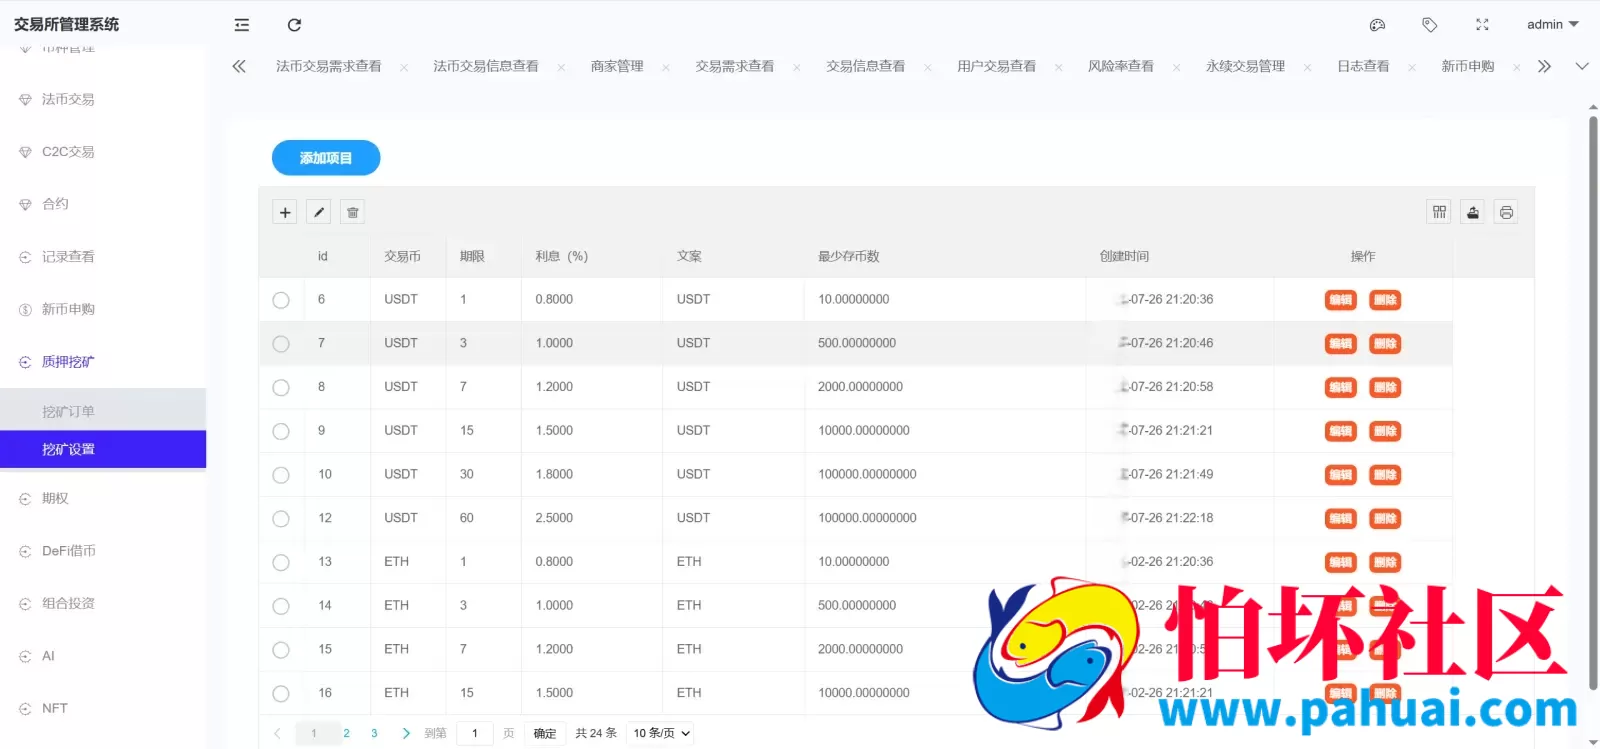This screenshot has width=1600, height=749.
Task: Switch to 法币交易信息查看 tab
Action: [x=486, y=66]
